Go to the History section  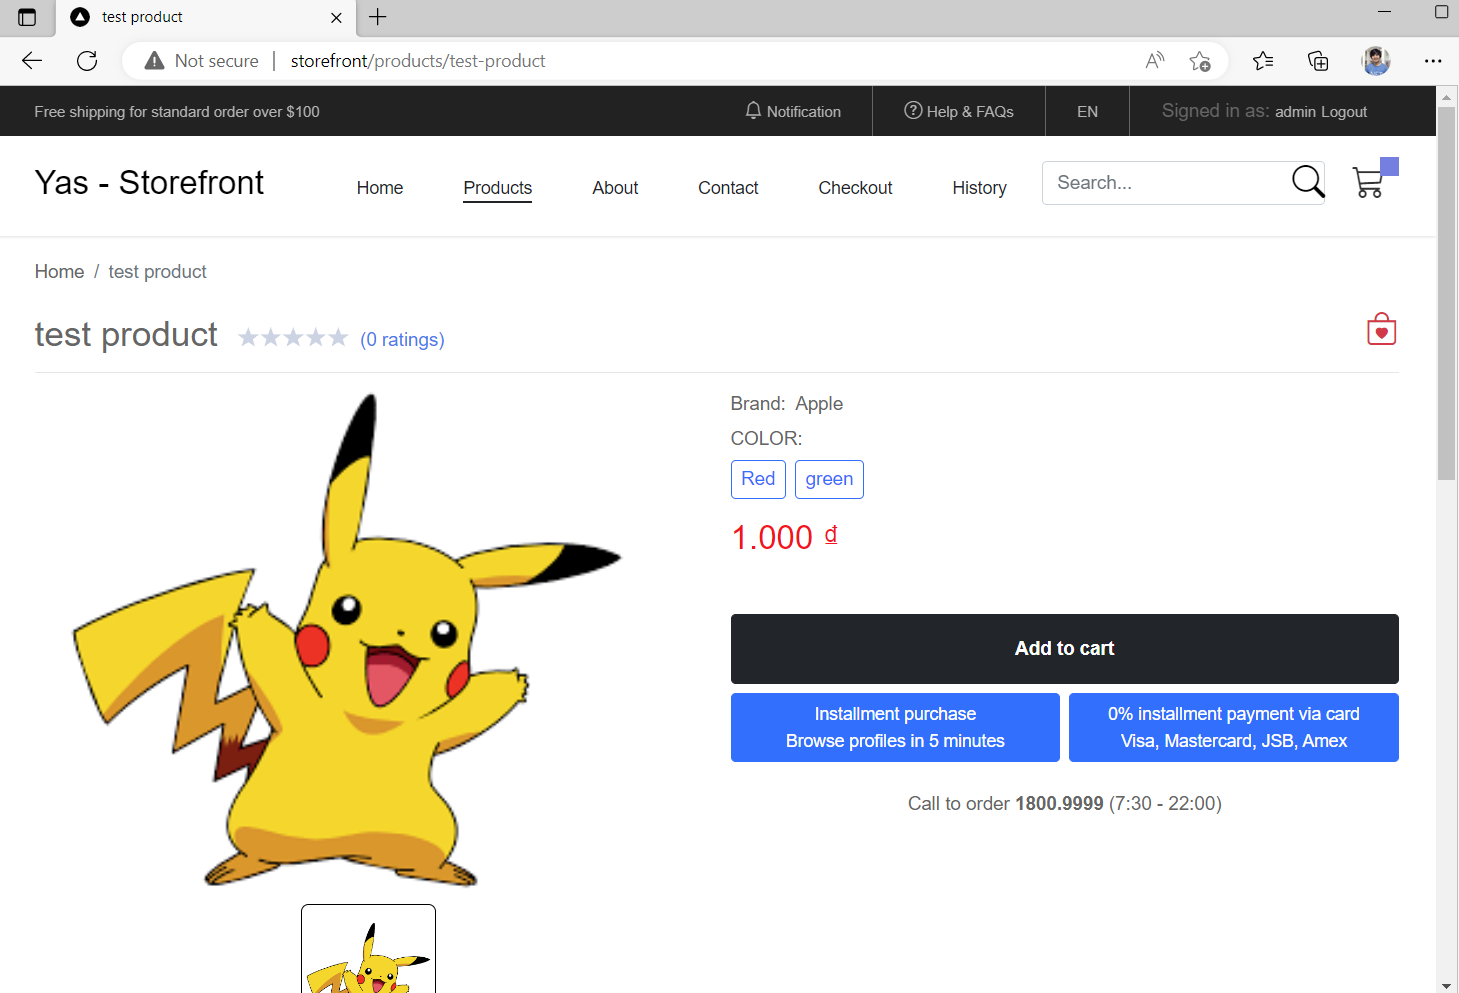[x=979, y=188]
